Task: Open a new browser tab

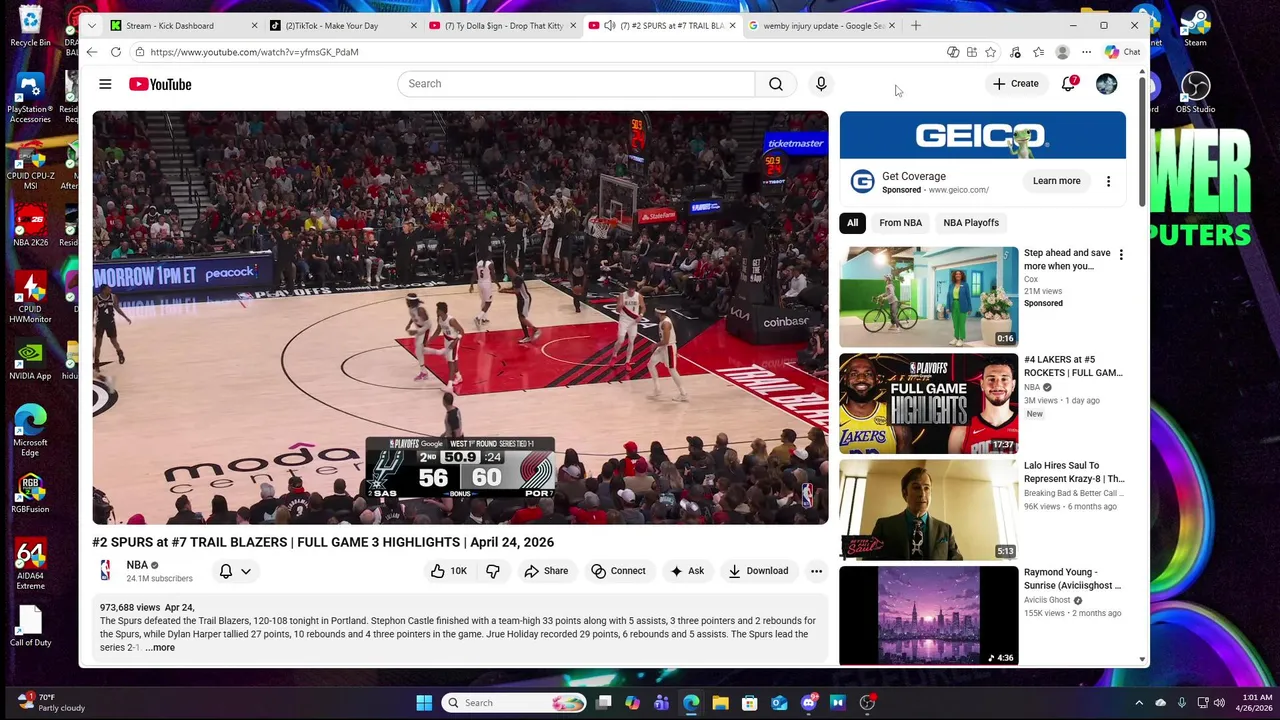Action: [916, 26]
